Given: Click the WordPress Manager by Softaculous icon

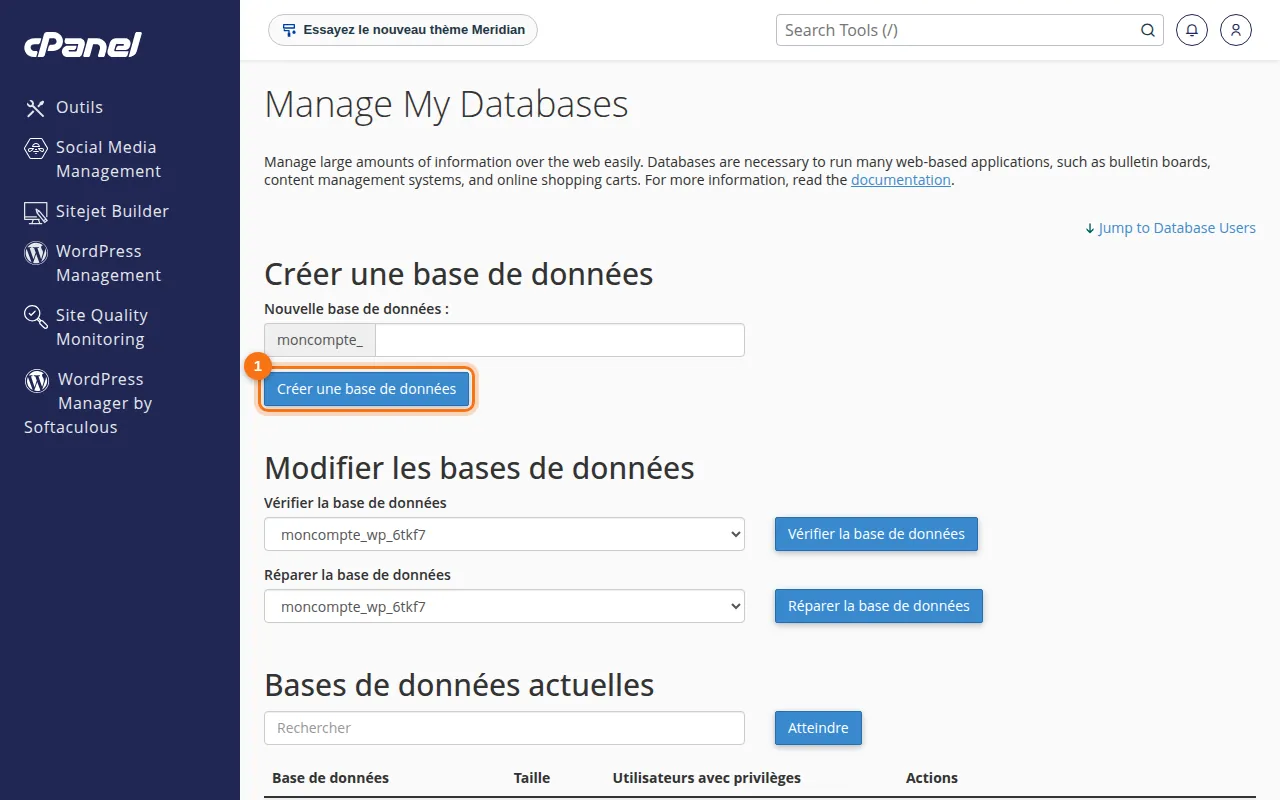Looking at the screenshot, I should (37, 380).
